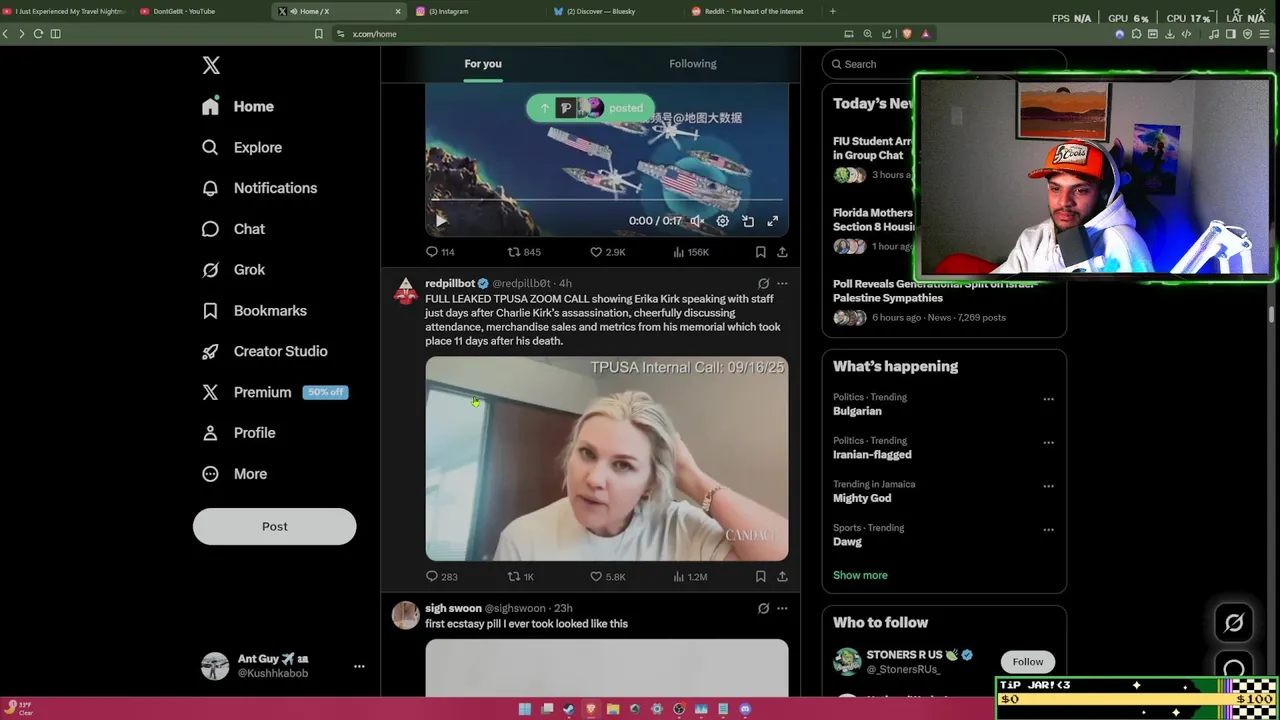
Task: Open sigh swoon's profile avatar
Action: (405, 615)
